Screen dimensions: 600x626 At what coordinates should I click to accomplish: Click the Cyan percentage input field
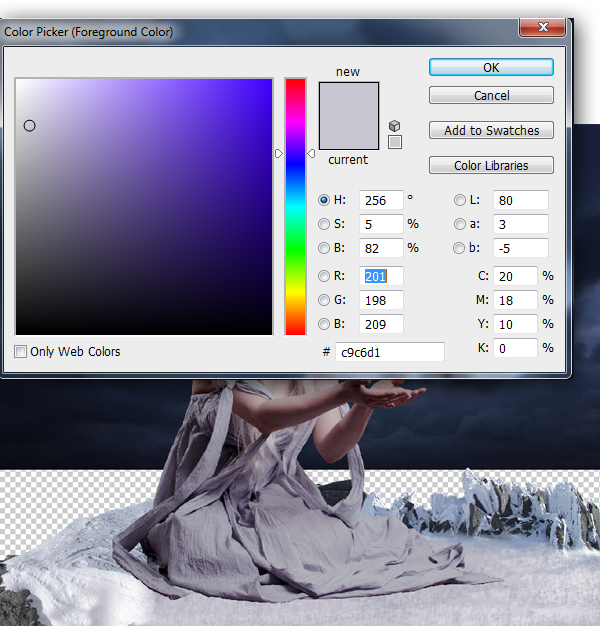515,276
